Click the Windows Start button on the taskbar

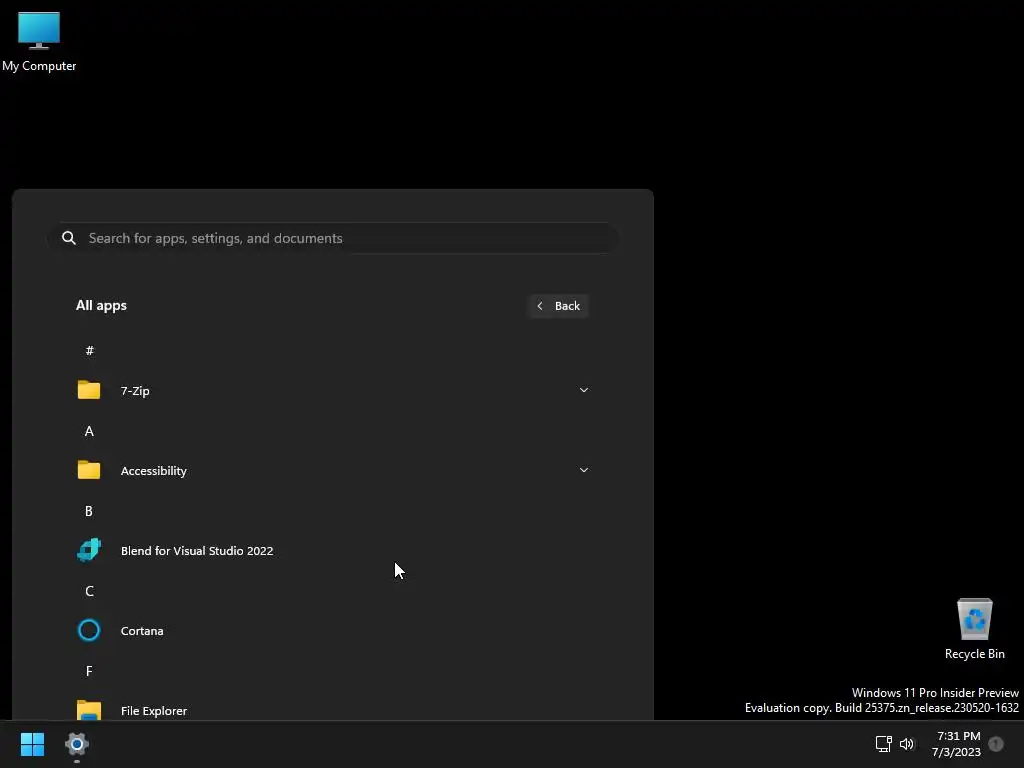coord(32,744)
